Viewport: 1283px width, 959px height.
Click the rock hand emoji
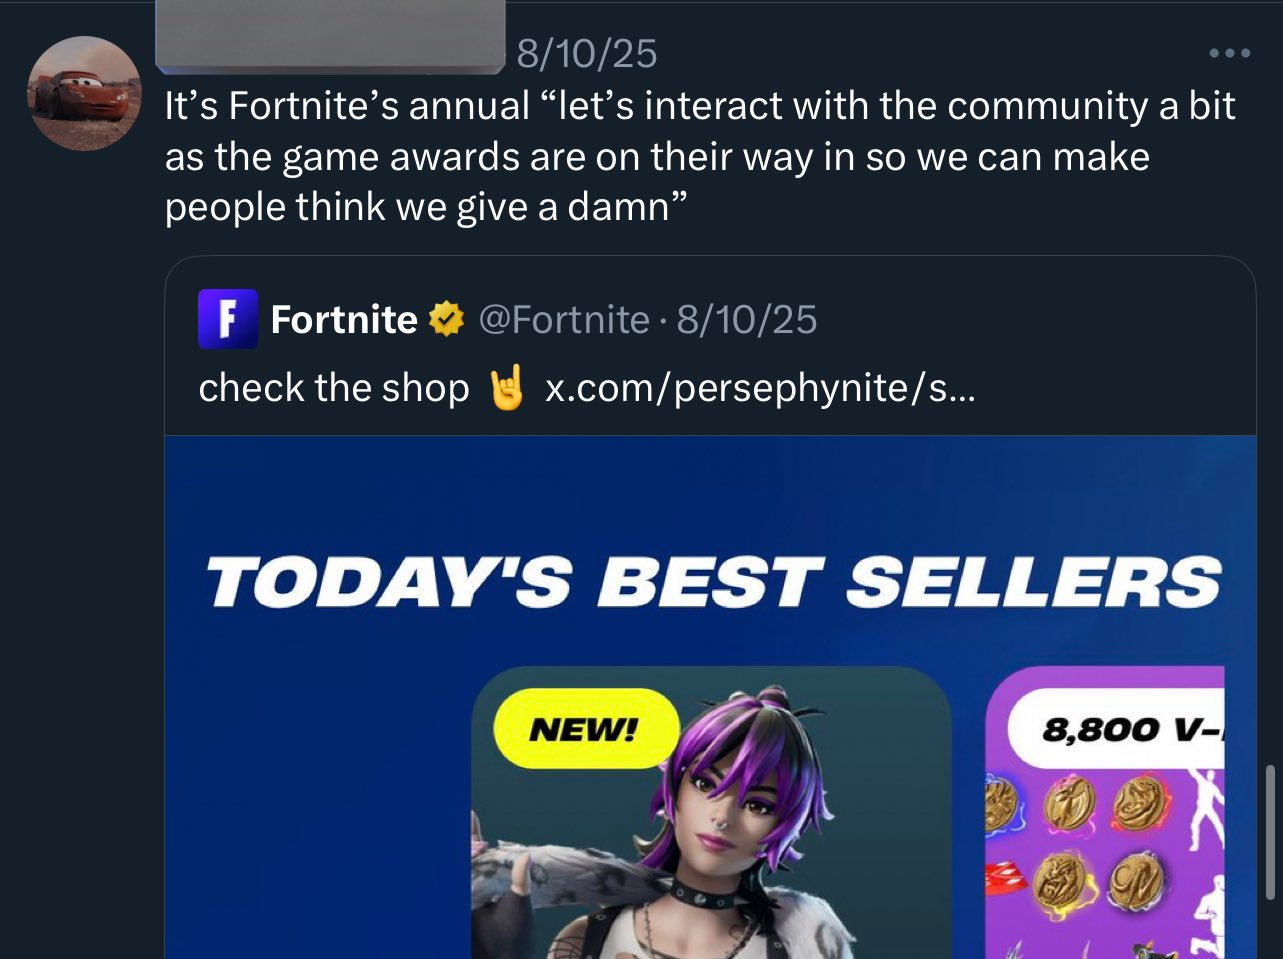(507, 388)
